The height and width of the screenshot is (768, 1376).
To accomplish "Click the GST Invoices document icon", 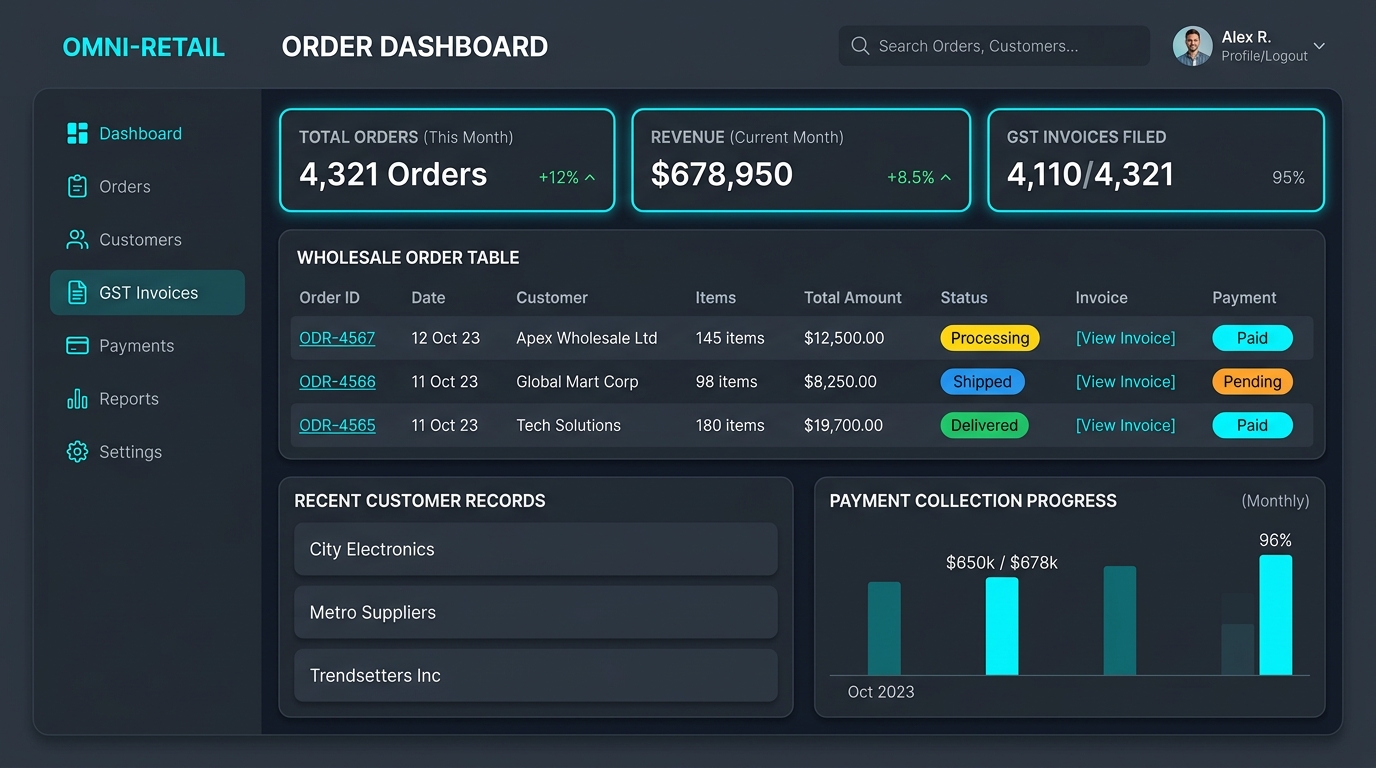I will [77, 292].
